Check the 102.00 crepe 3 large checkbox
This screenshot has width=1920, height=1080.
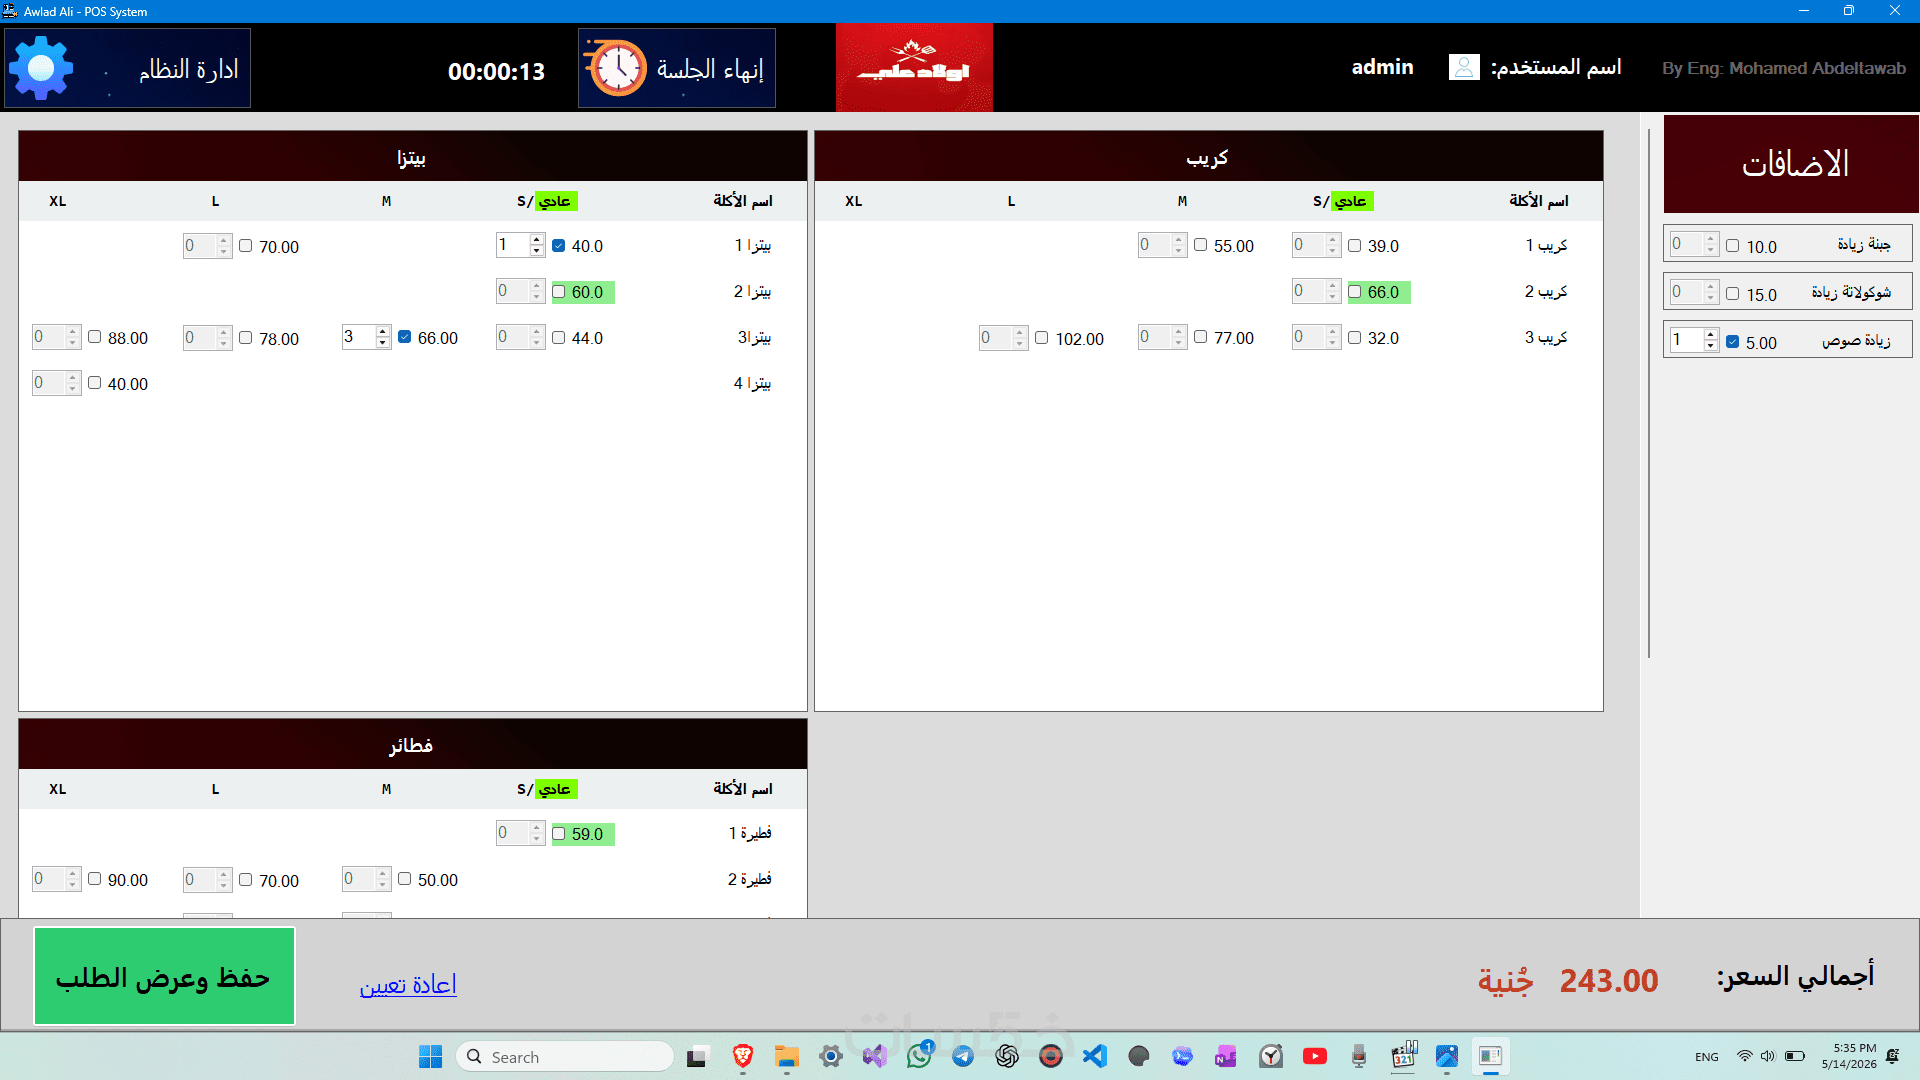tap(1042, 338)
